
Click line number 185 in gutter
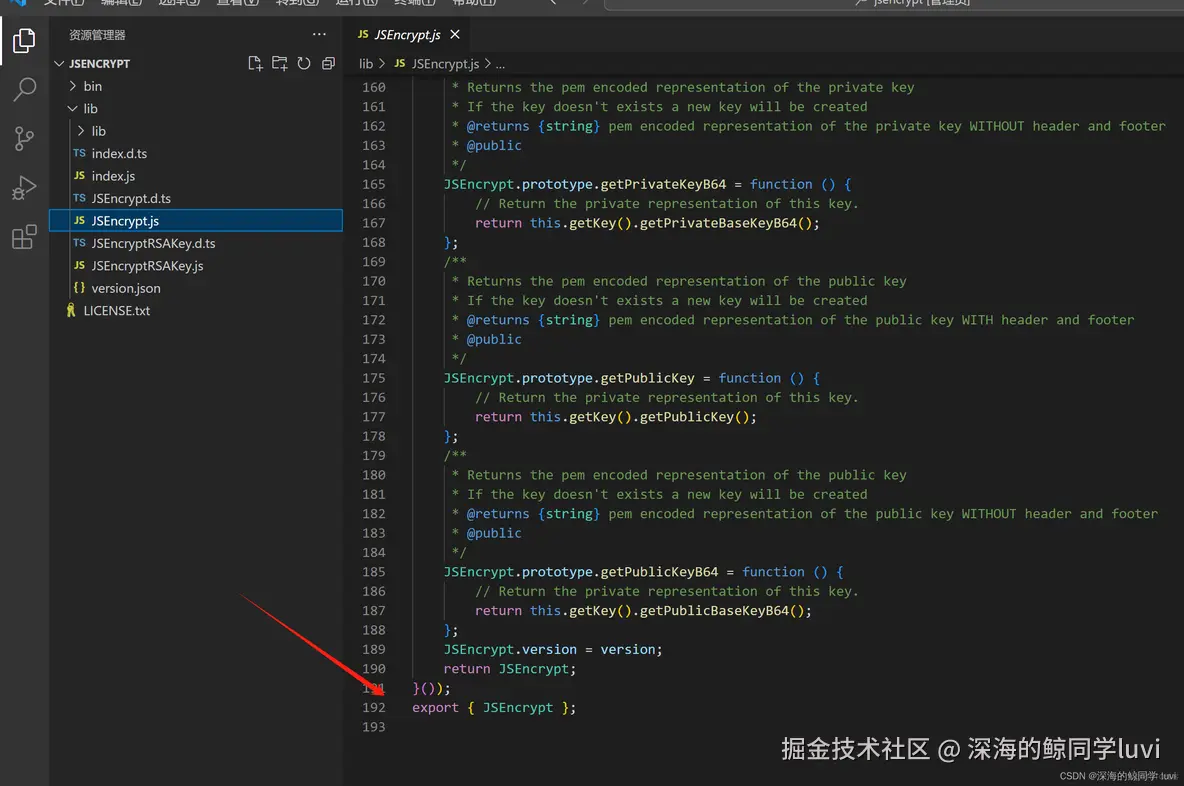[x=374, y=572]
